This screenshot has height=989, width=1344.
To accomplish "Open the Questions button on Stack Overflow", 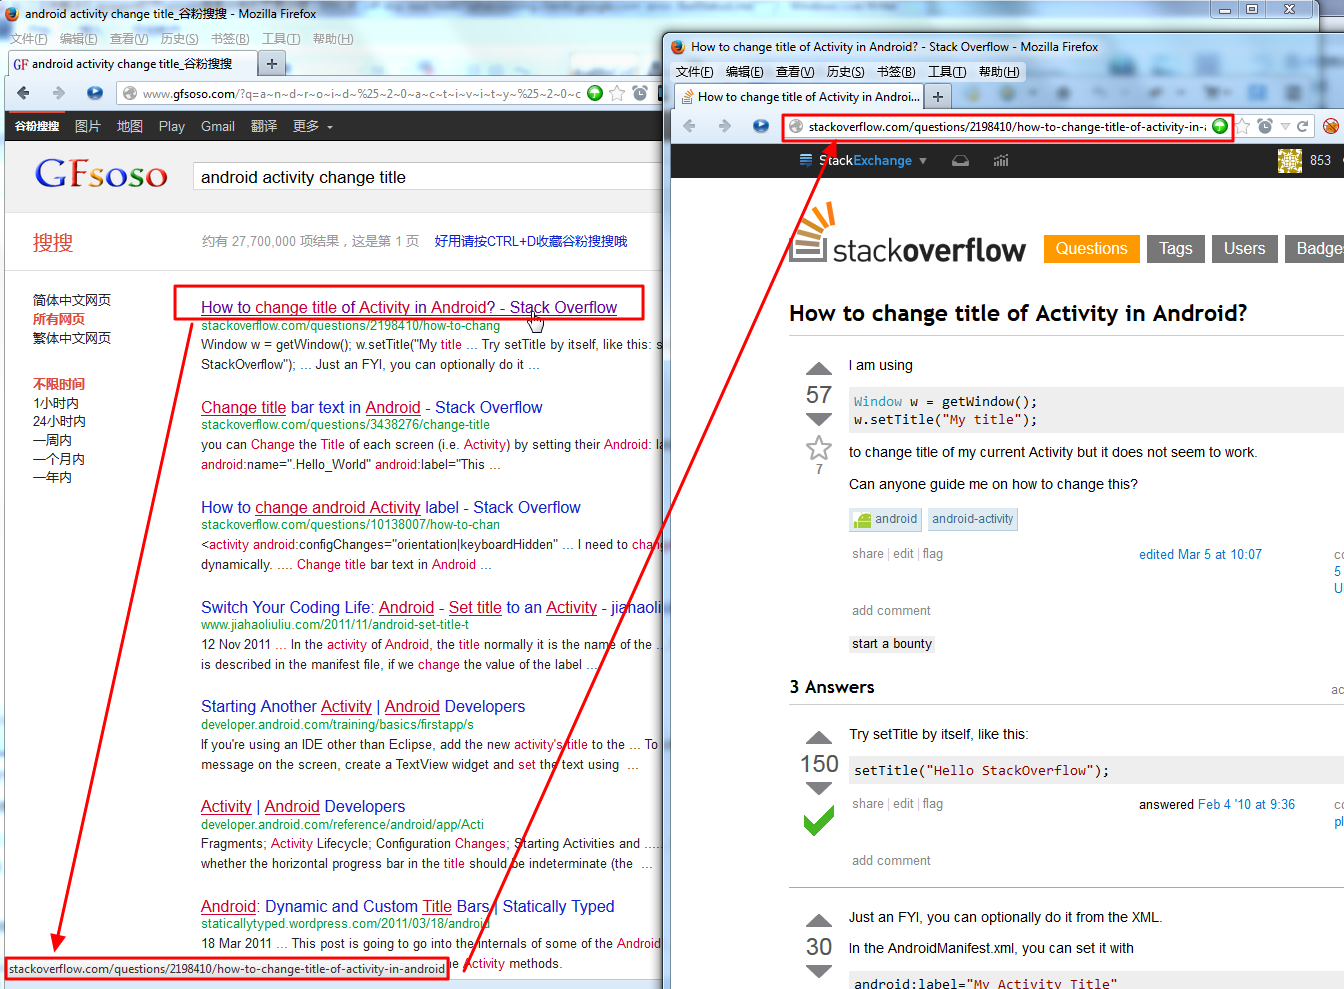I will (1091, 249).
